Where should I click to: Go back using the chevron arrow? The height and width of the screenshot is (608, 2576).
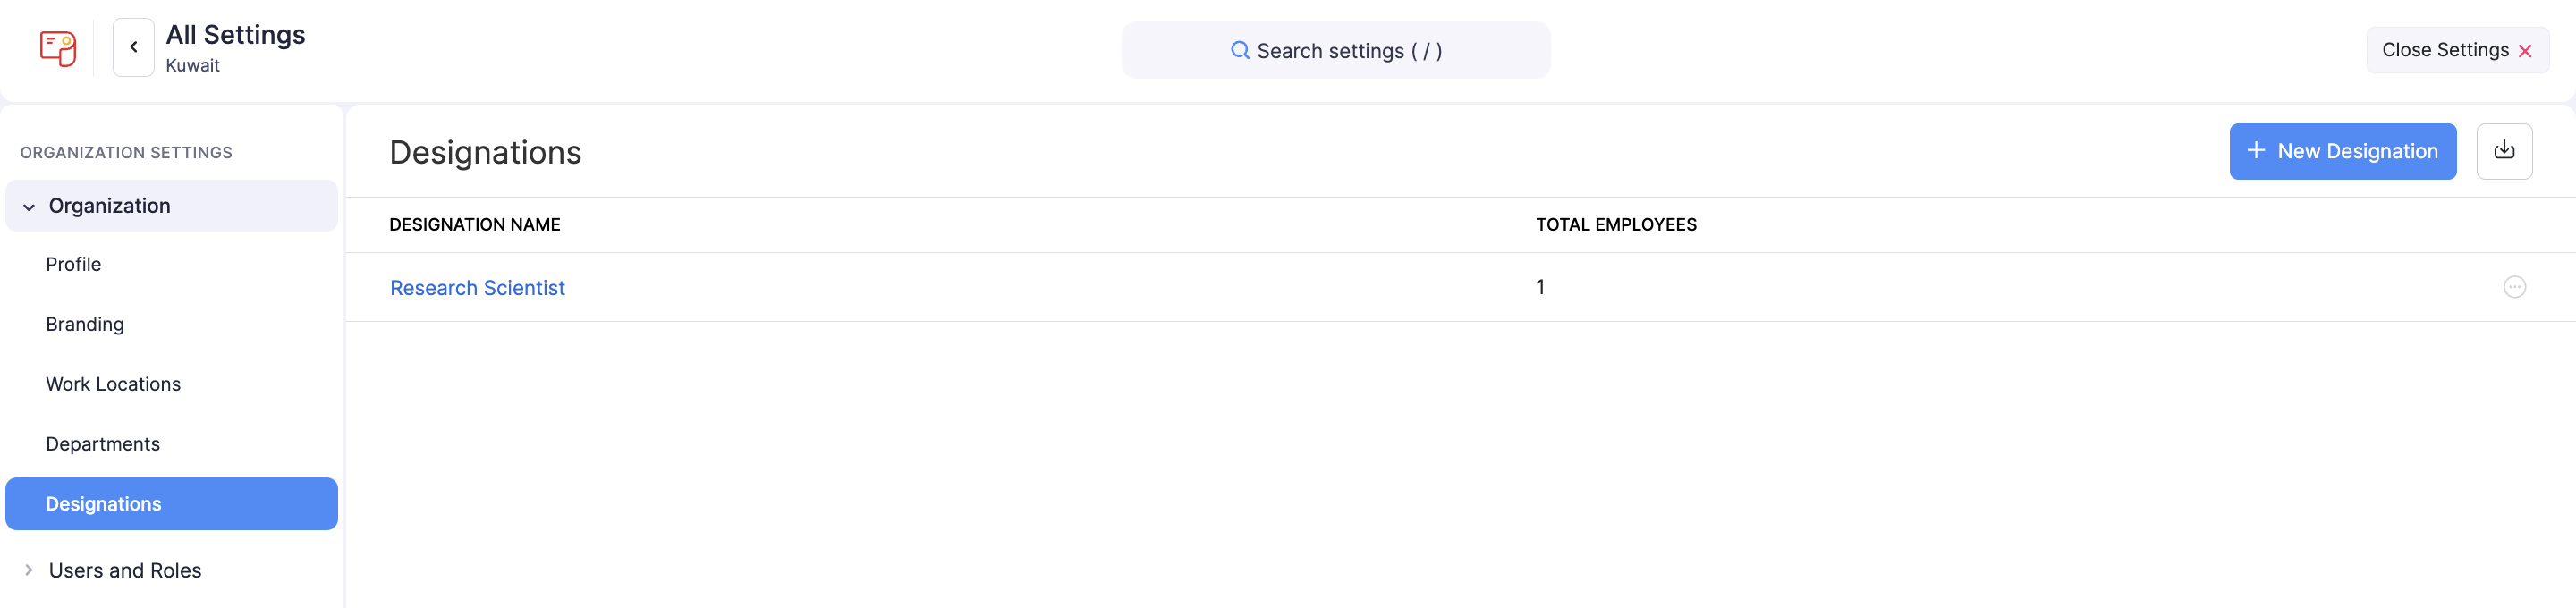tap(133, 47)
